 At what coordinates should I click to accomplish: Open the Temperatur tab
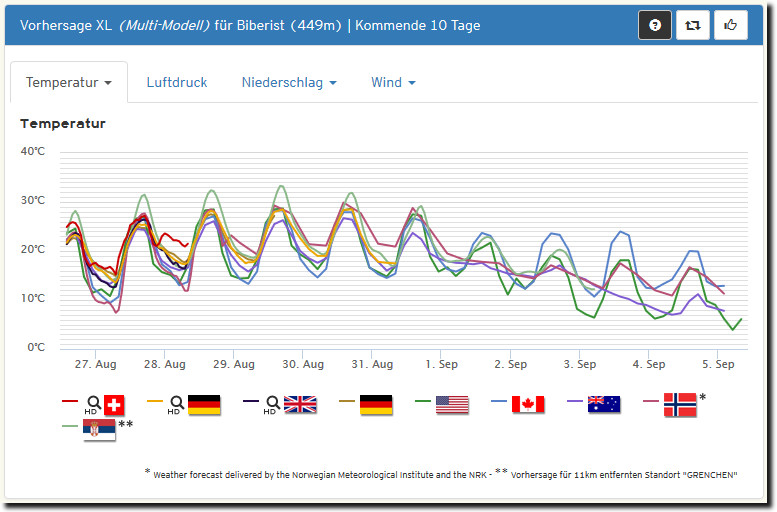tap(69, 82)
